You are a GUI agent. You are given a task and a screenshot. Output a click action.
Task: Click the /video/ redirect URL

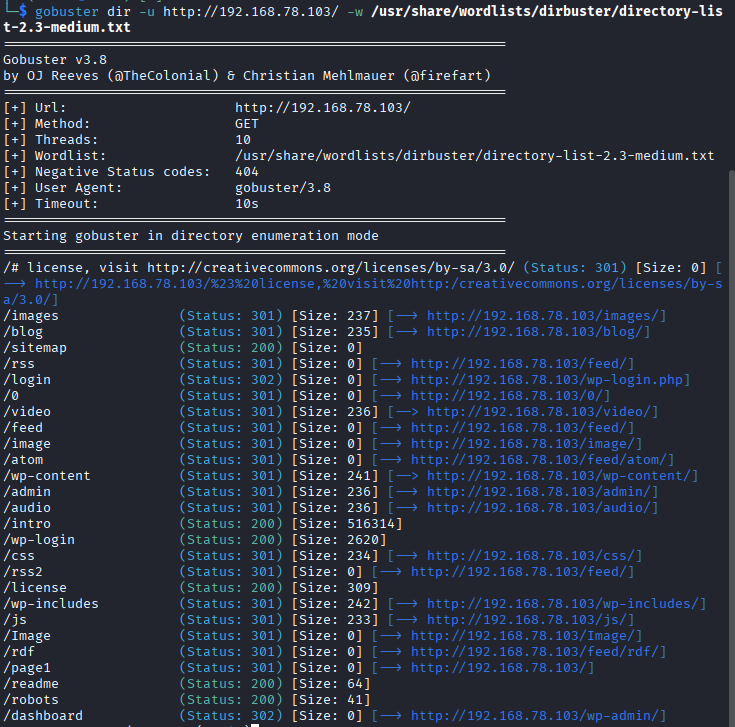click(x=538, y=412)
